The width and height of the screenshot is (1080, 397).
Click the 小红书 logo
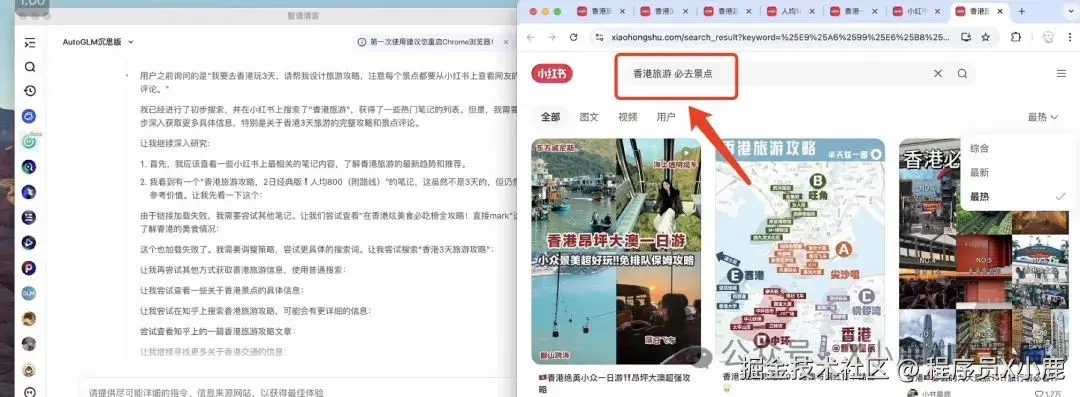pyautogui.click(x=552, y=73)
